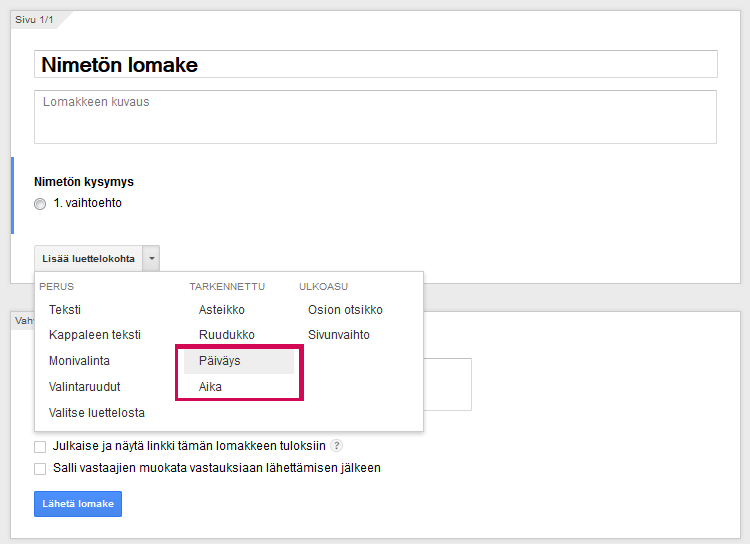Choose Aika from the menu
Image resolution: width=750 pixels, height=544 pixels.
point(211,387)
